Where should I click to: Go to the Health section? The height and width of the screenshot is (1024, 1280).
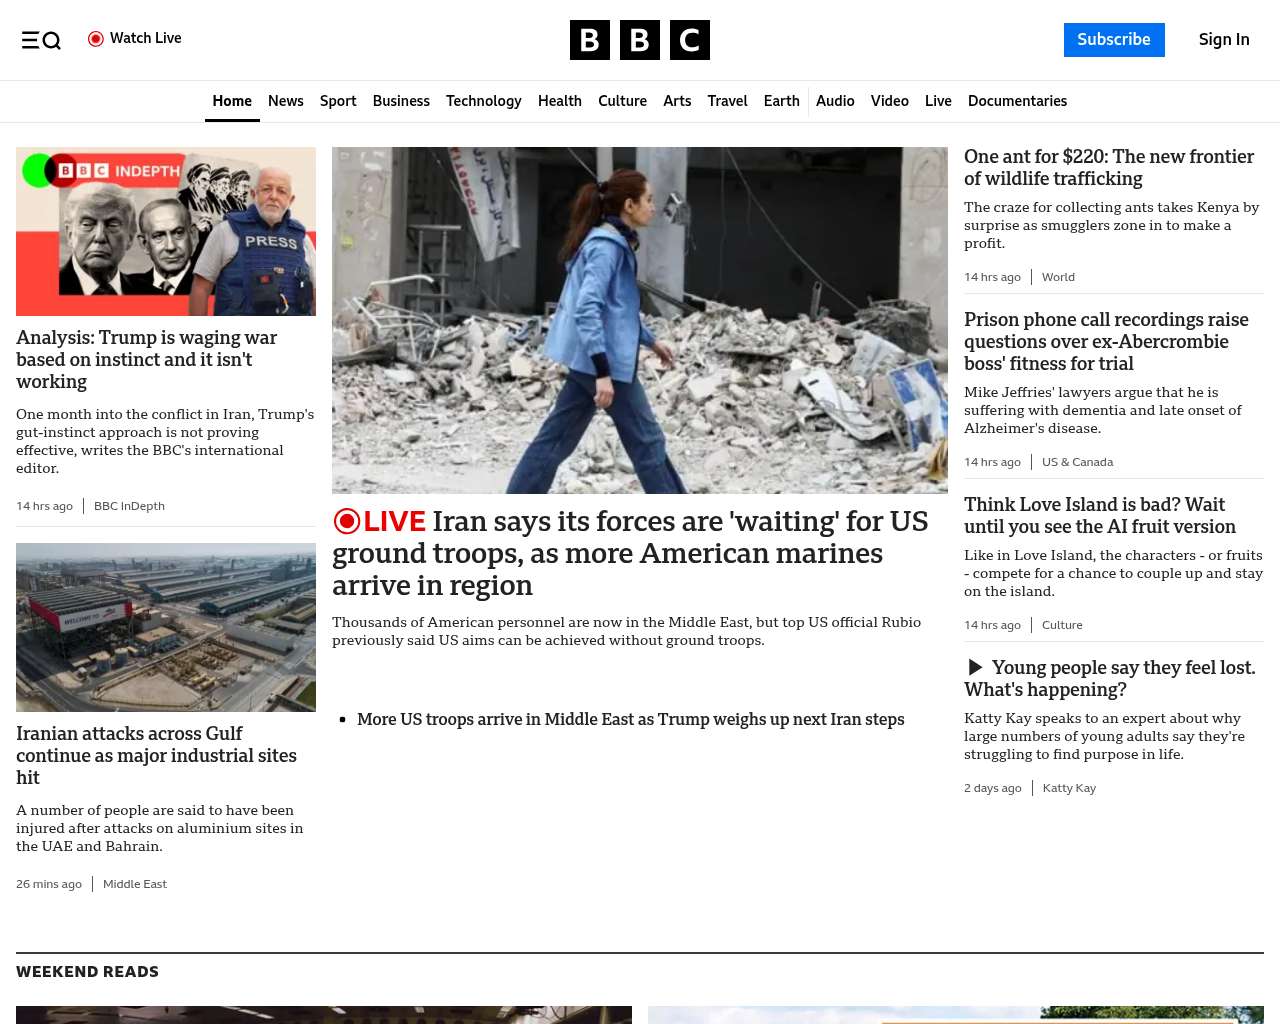(x=560, y=101)
